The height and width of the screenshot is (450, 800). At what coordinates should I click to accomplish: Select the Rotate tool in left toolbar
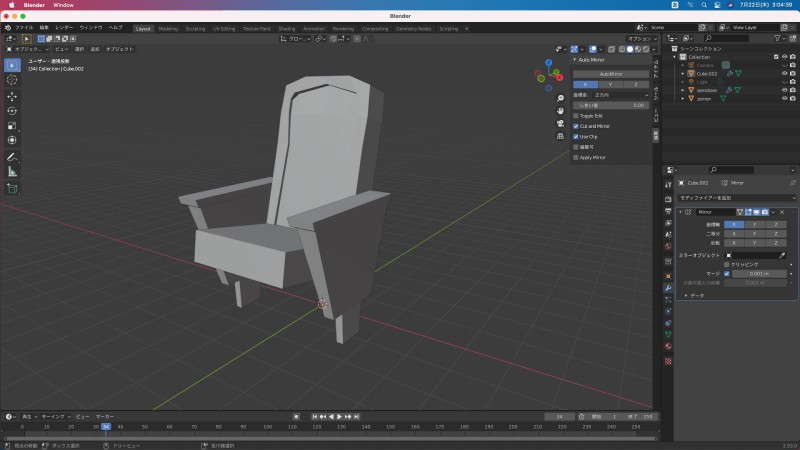coord(12,111)
